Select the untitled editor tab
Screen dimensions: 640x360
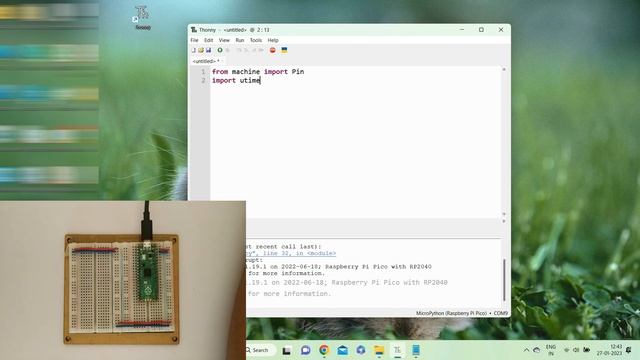tap(206, 61)
